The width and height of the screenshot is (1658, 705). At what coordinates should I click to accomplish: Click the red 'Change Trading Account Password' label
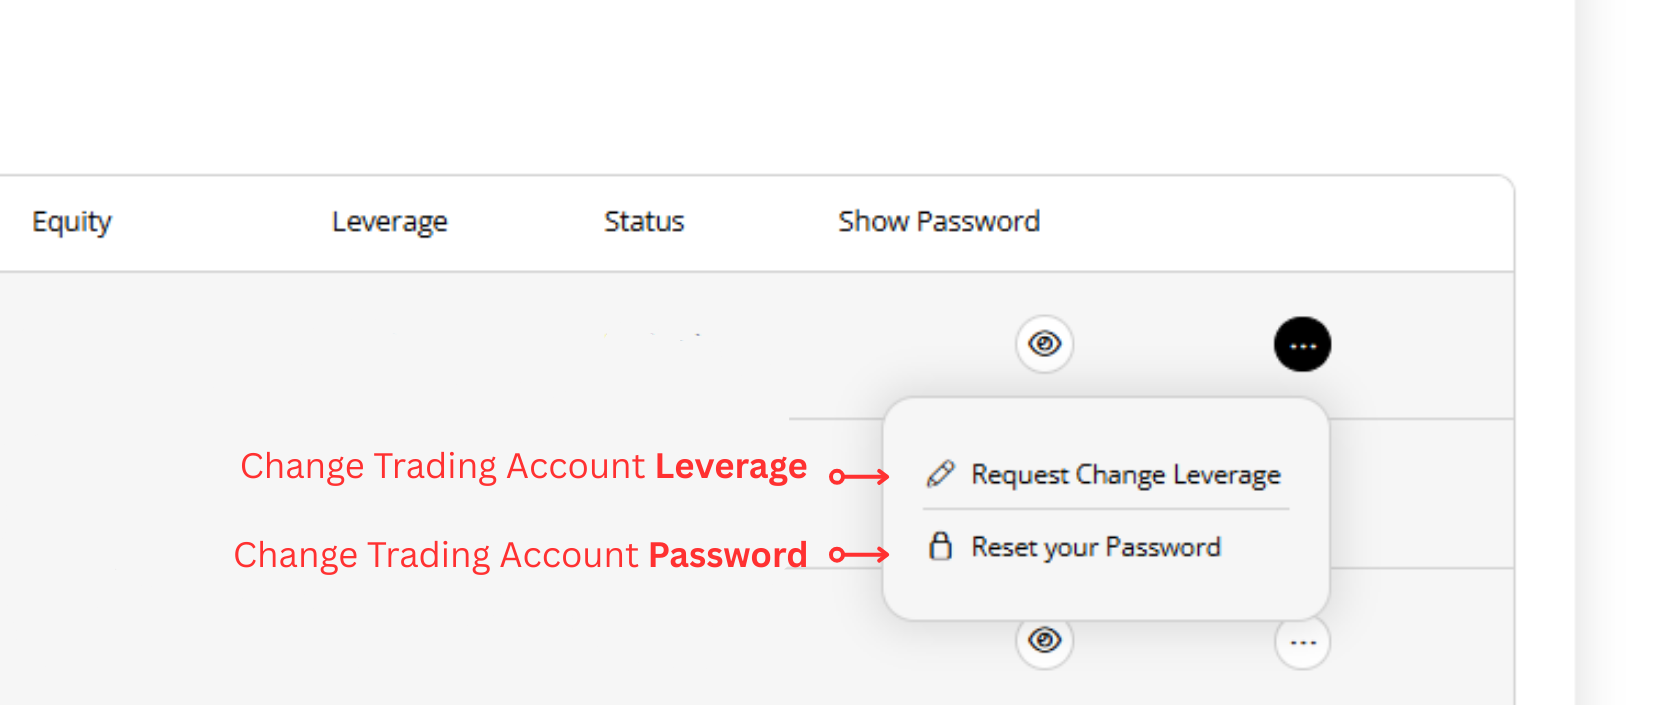point(520,555)
